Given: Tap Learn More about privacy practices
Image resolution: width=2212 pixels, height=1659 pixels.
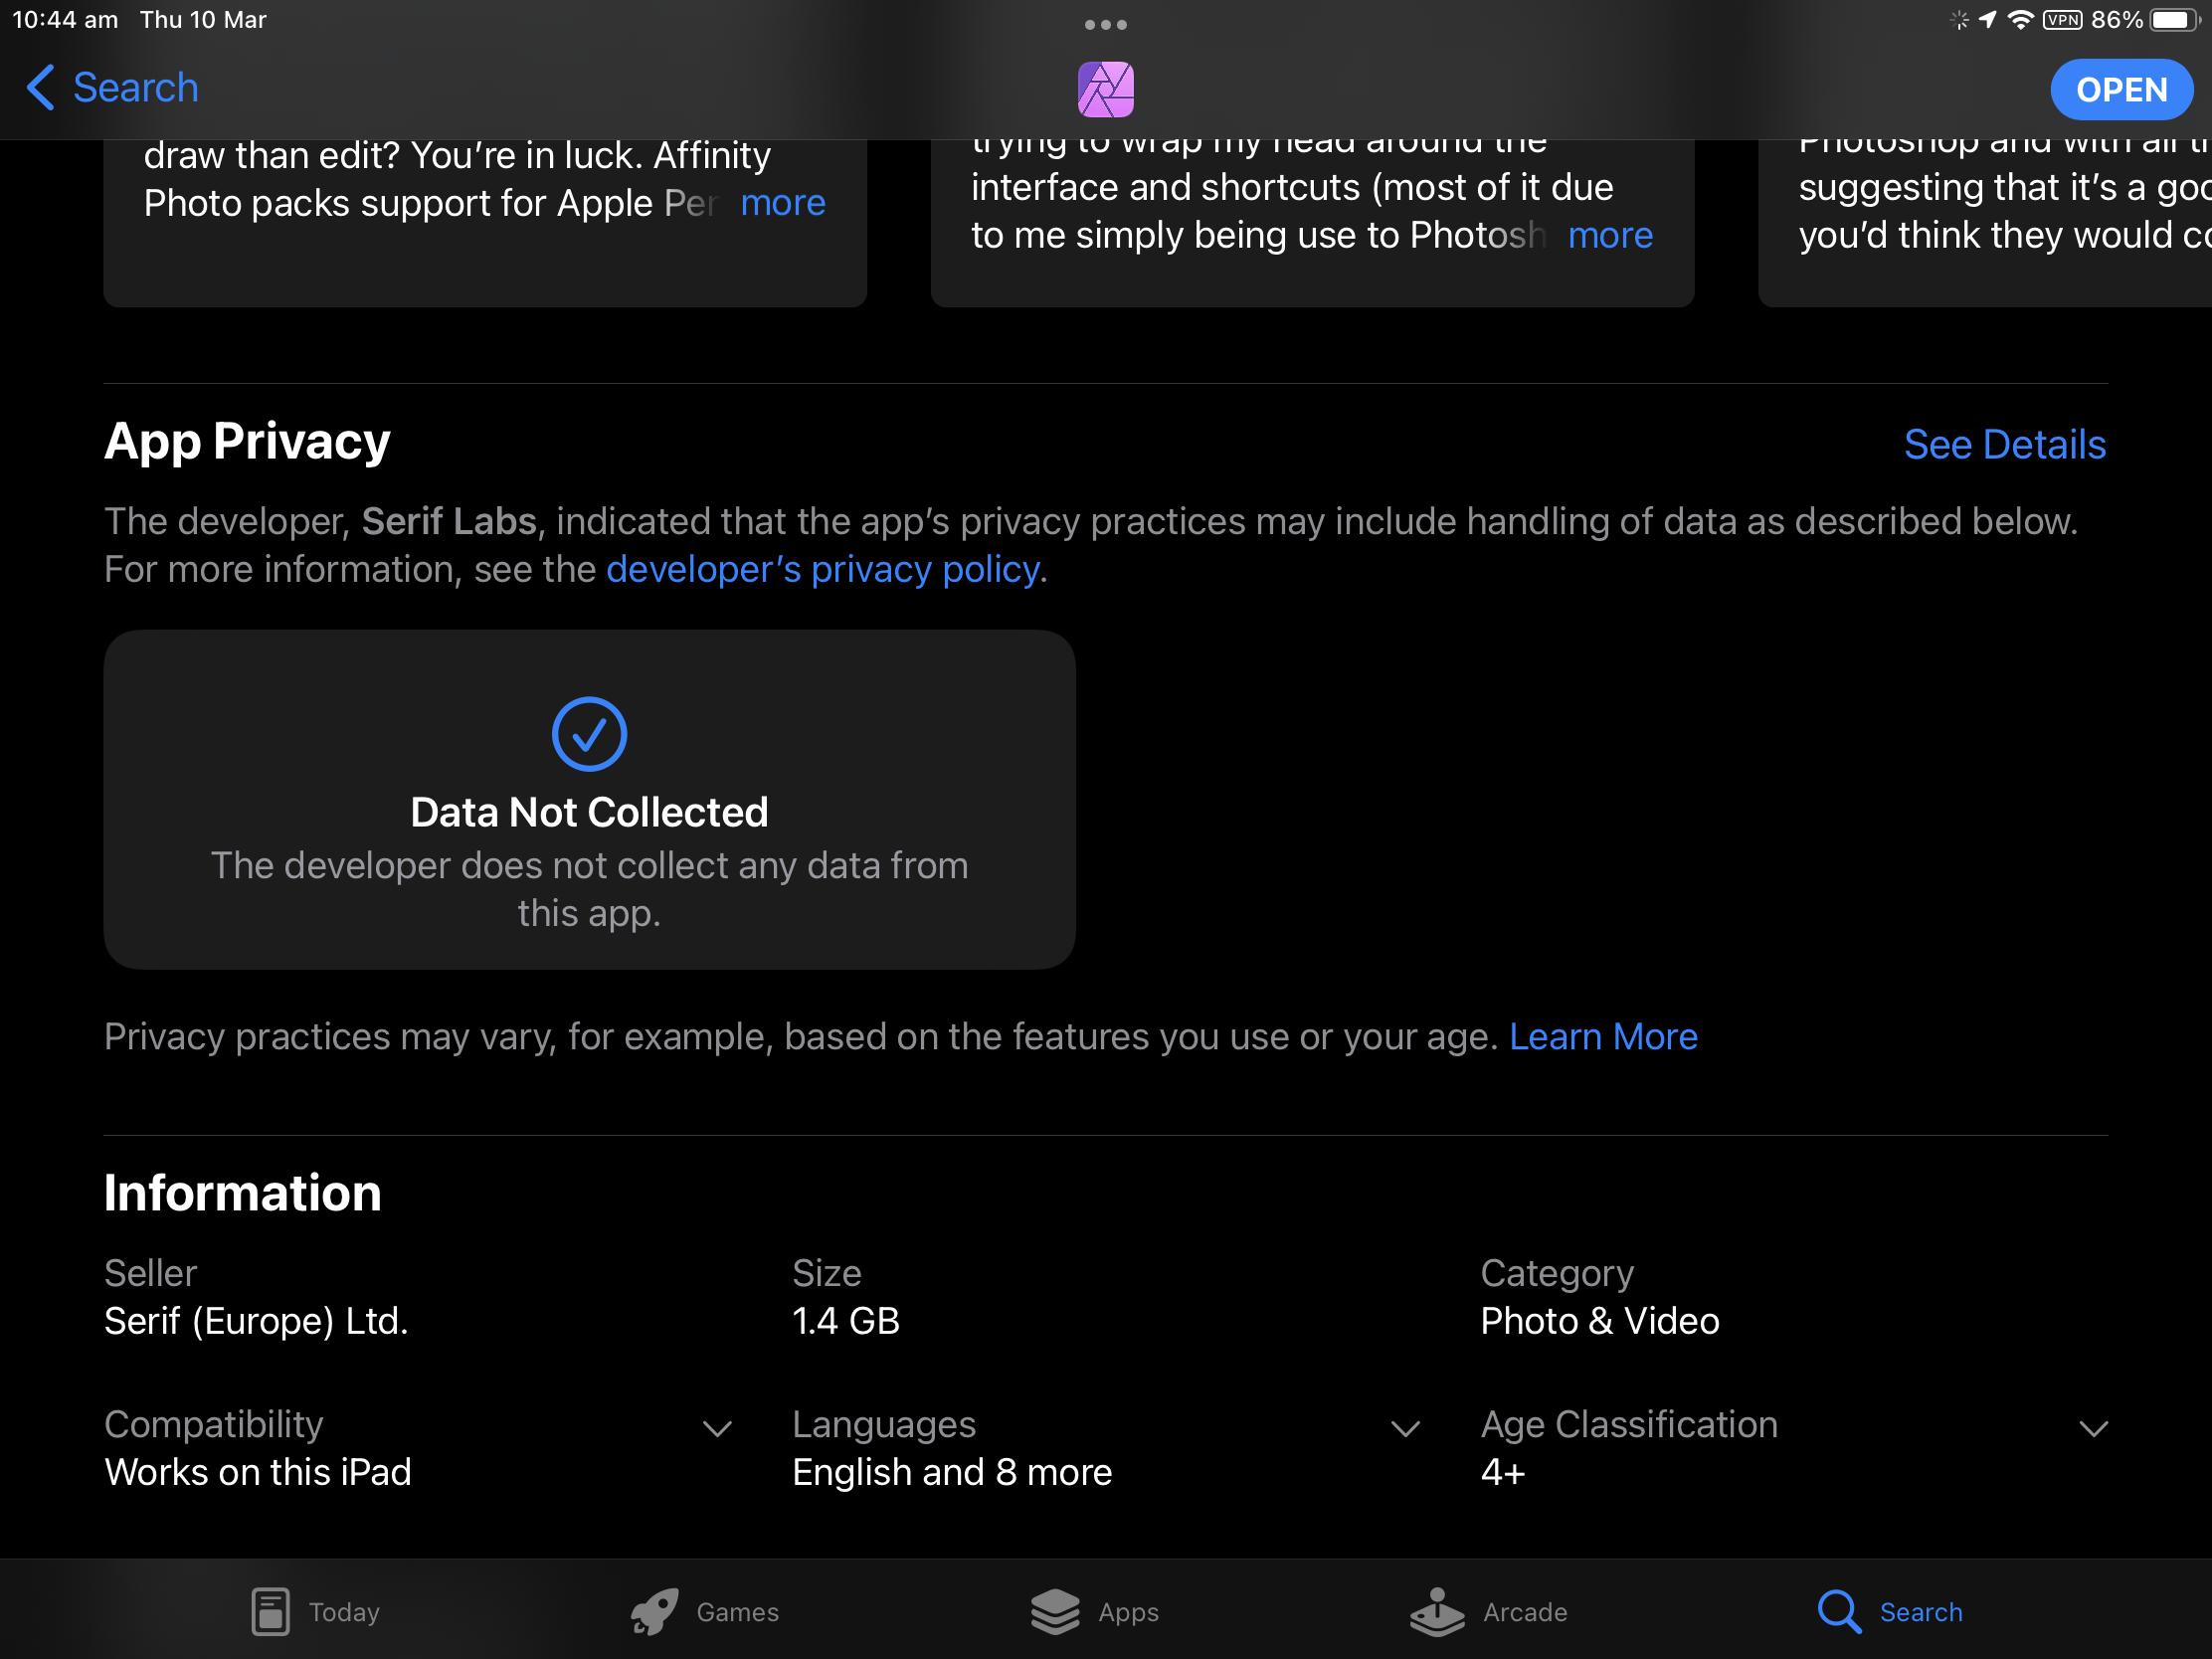Looking at the screenshot, I should [1603, 1036].
